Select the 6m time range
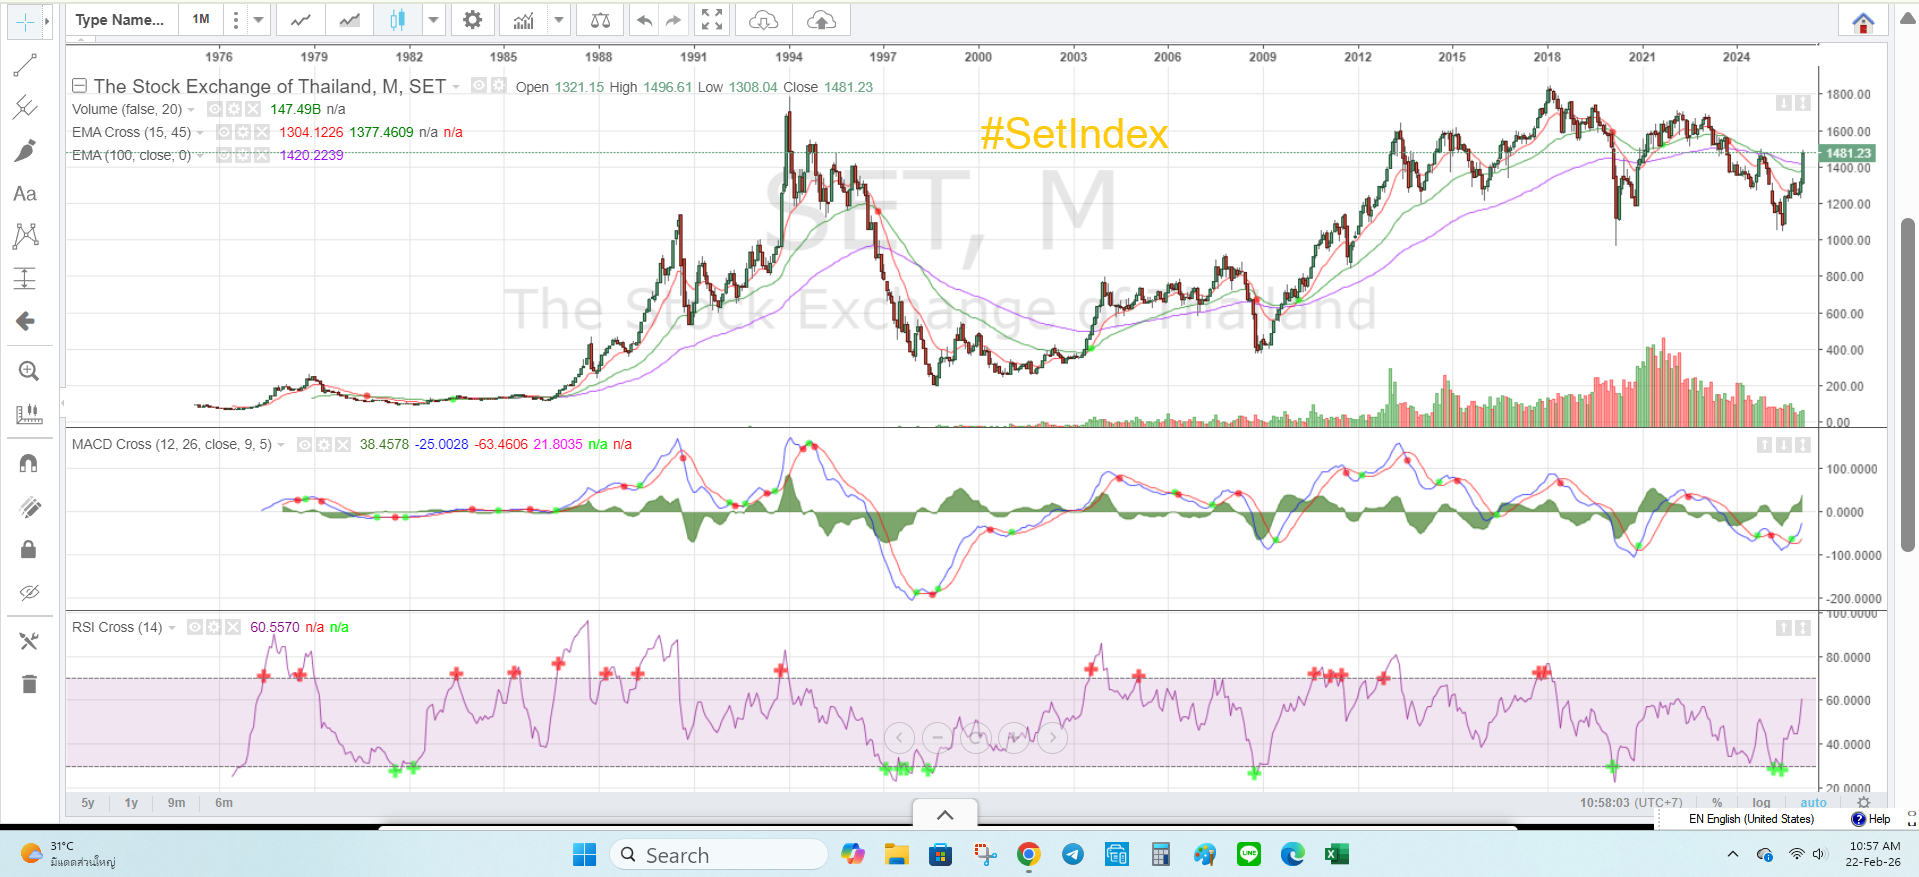The image size is (1919, 877). tap(224, 803)
